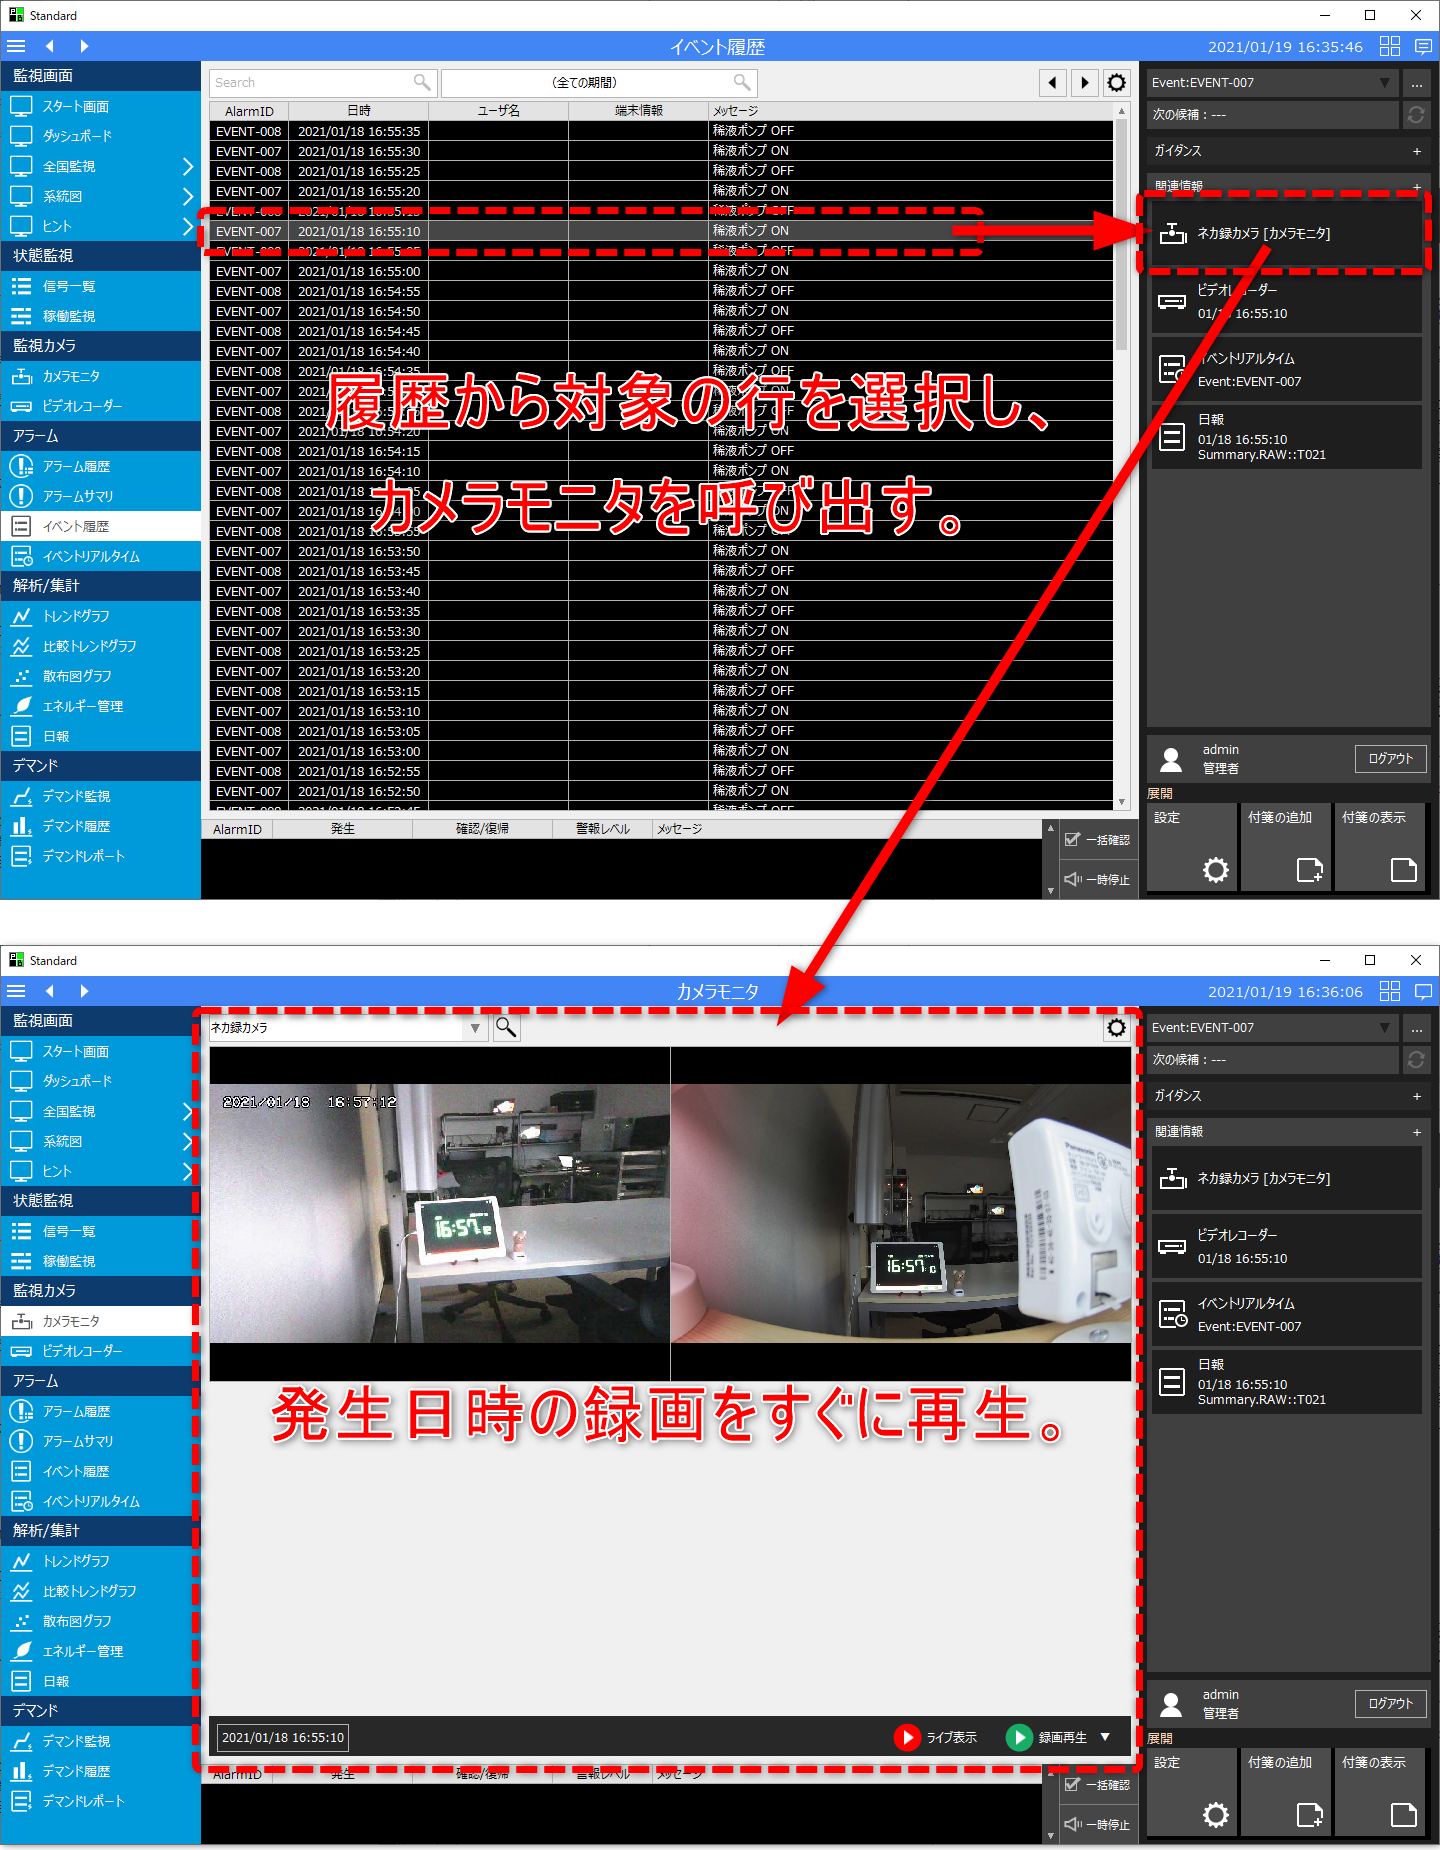
Task: Open dropdown arrow next to 録画再生
Action: pyautogui.click(x=1105, y=1738)
